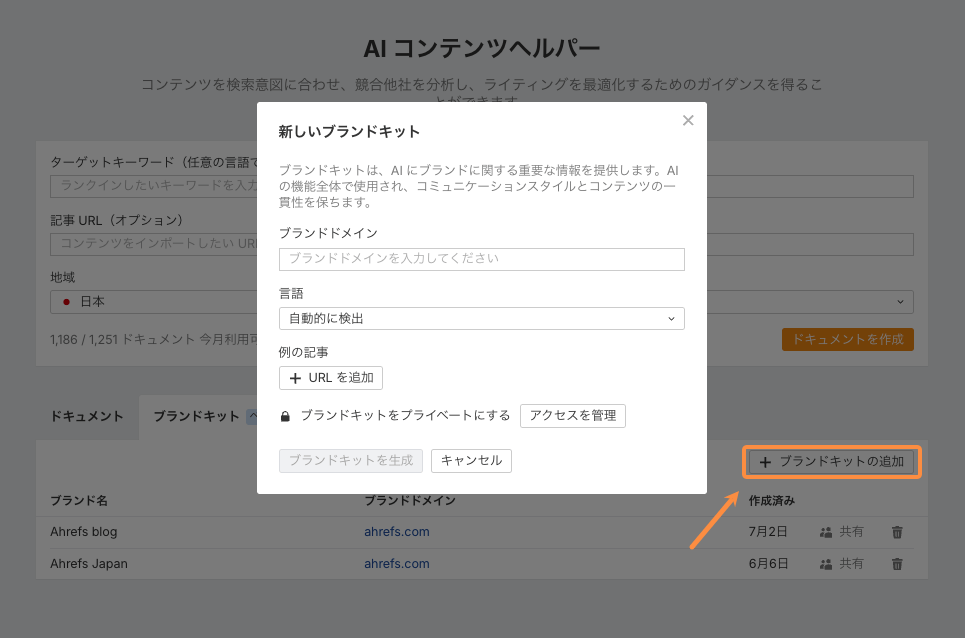
Task: Open ahrefs.com link in Ahrefs blog row
Action: 397,532
